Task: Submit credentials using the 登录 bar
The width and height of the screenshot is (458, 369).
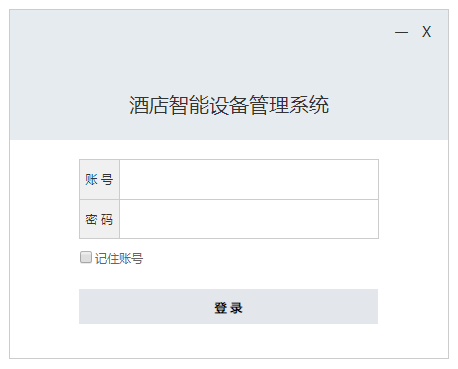Action: (228, 306)
